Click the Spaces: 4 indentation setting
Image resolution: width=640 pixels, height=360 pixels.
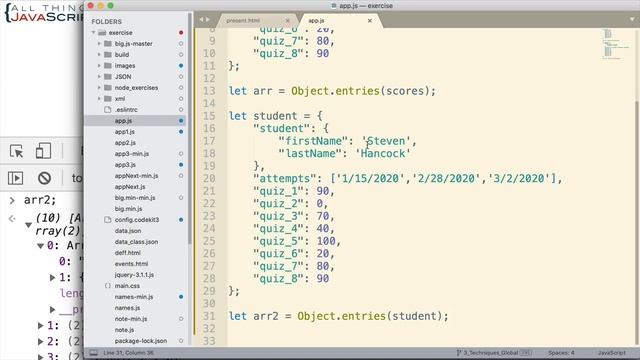pos(561,353)
